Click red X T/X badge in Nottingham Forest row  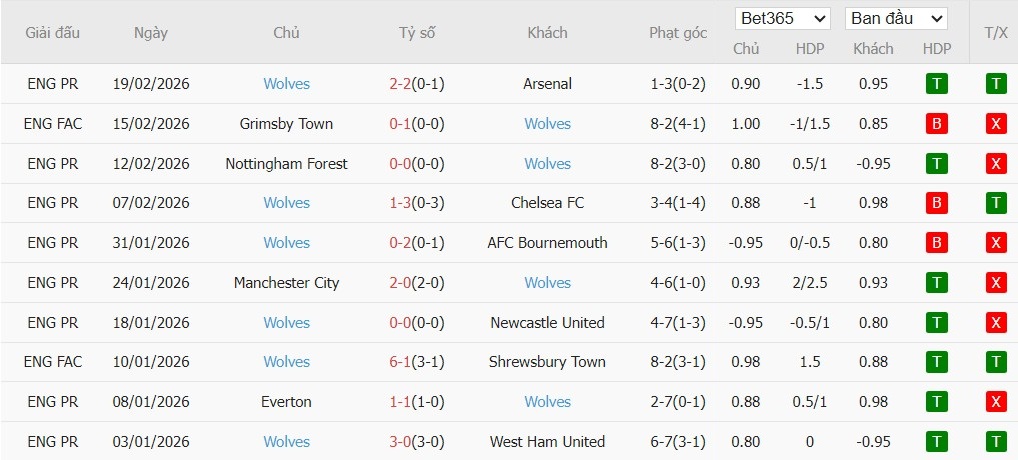pyautogui.click(x=995, y=164)
